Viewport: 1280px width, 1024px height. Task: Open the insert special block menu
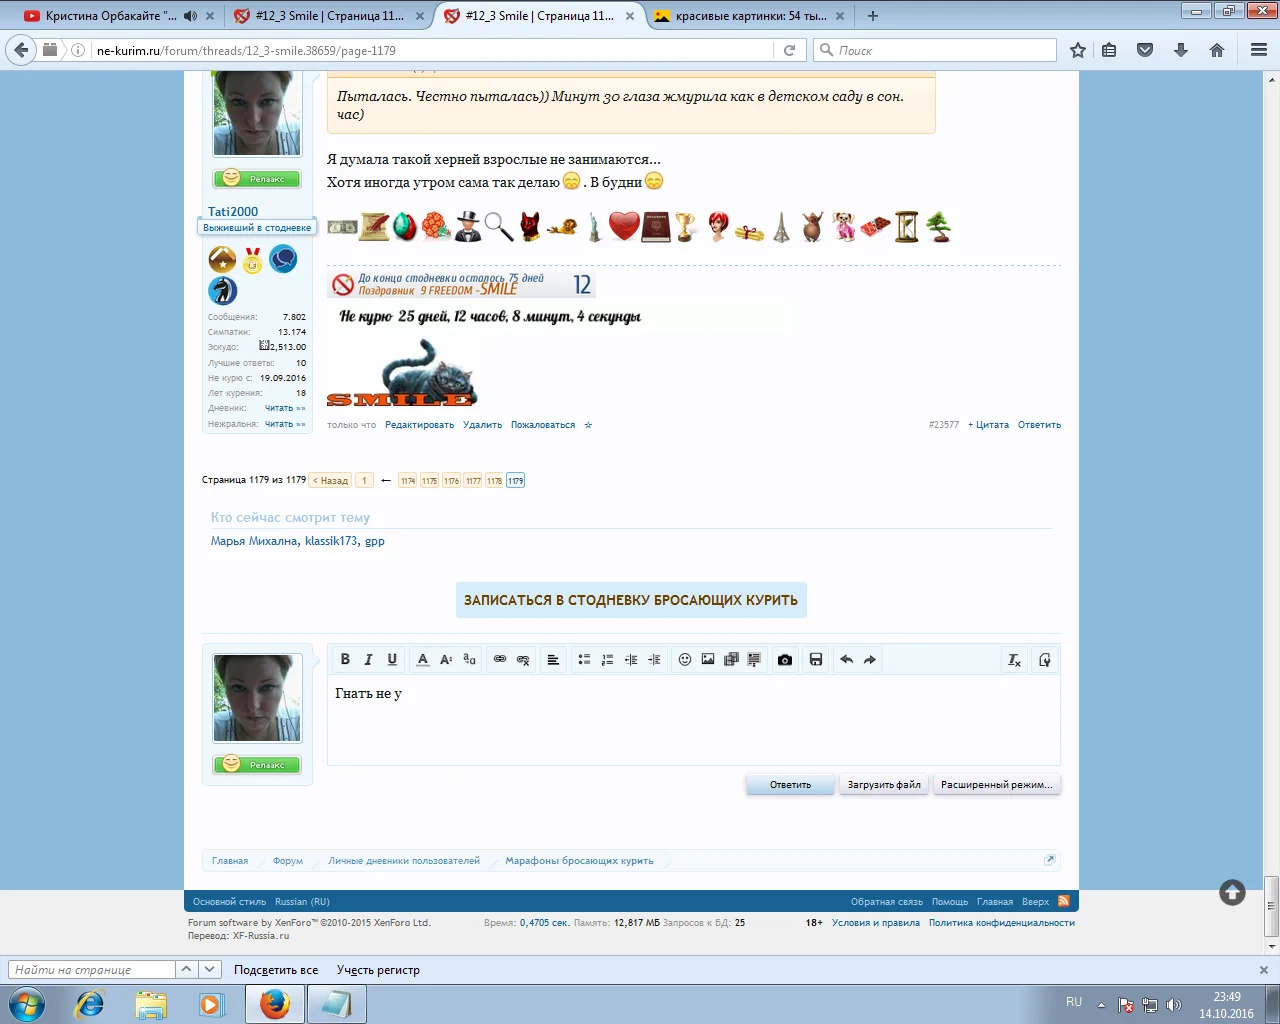(754, 660)
